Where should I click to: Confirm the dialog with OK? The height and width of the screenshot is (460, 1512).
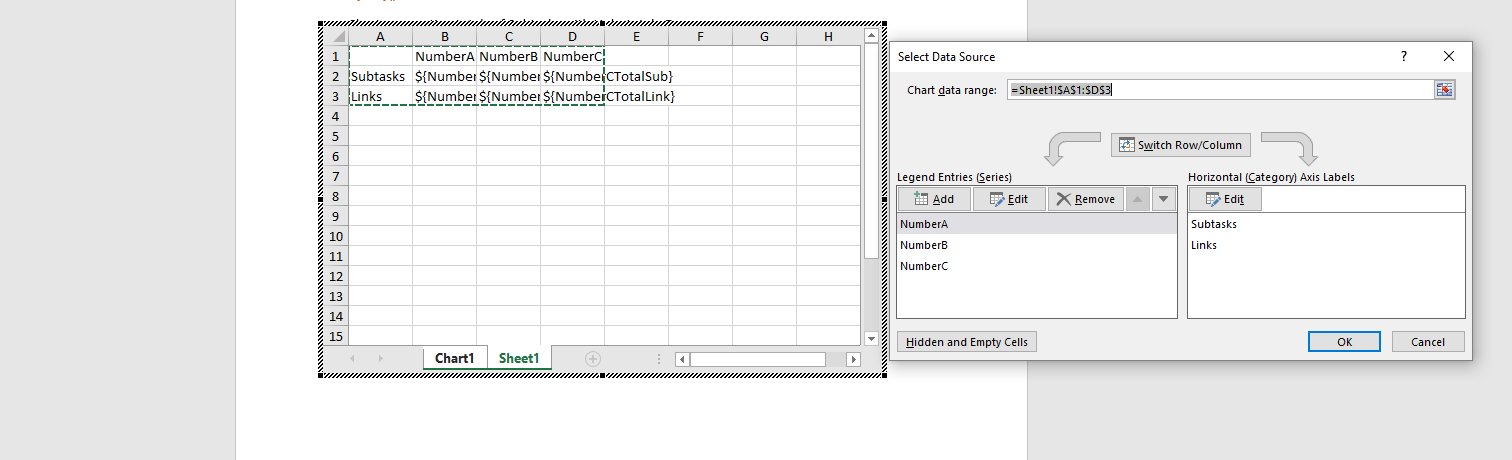pos(1344,342)
